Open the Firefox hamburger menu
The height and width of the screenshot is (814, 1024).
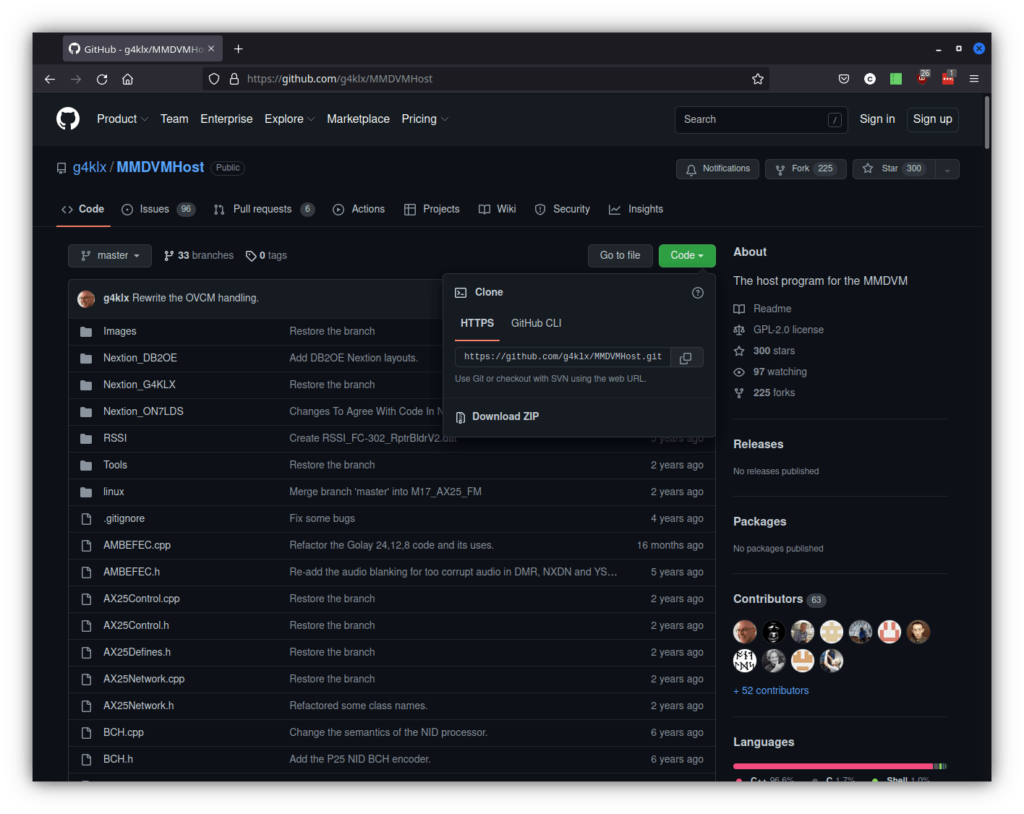coord(974,79)
